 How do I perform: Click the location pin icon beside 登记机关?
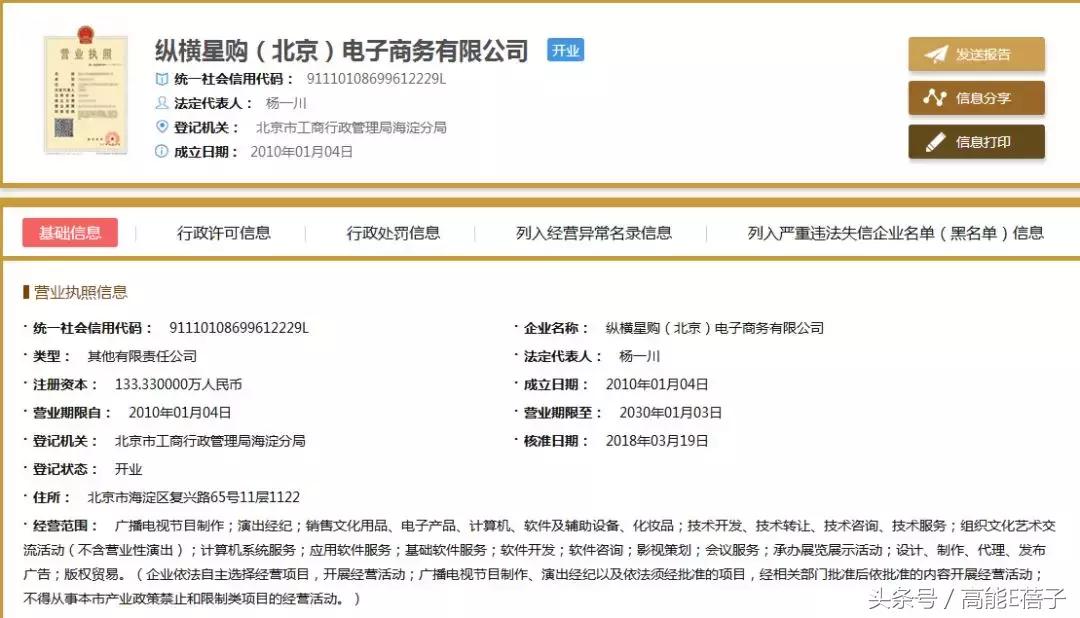point(160,127)
